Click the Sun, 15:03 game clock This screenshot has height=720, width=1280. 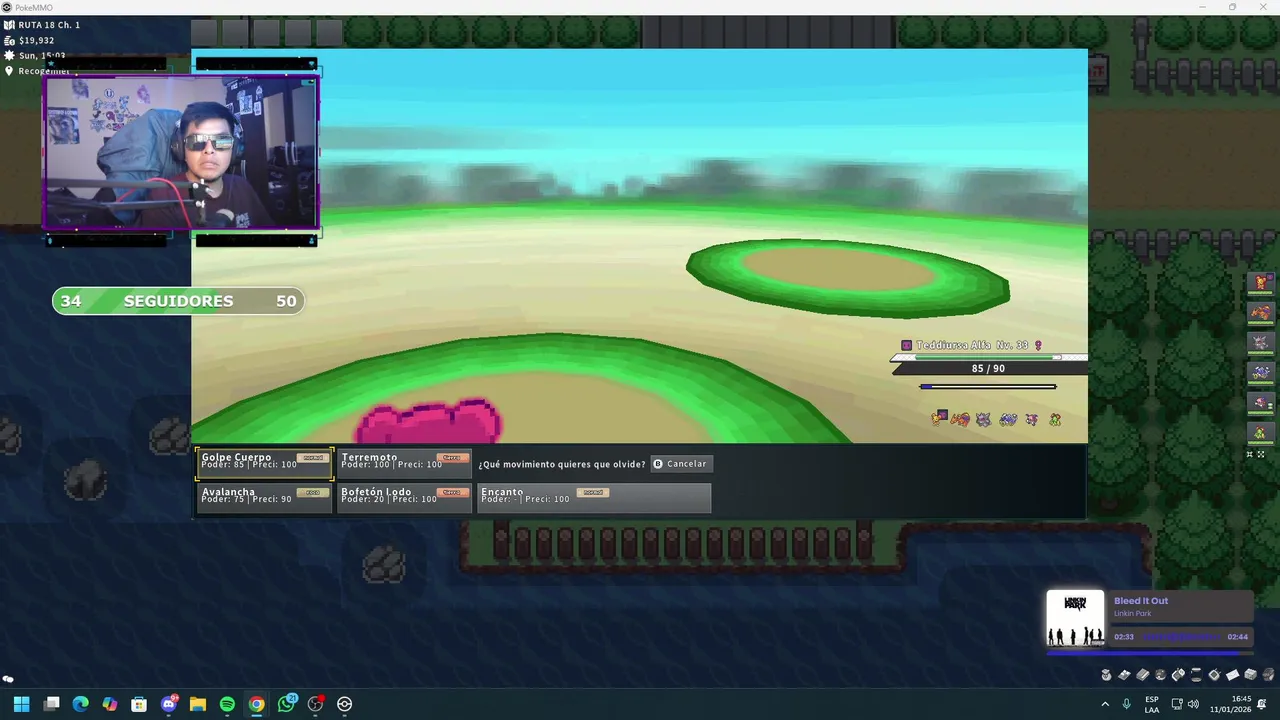(42, 56)
